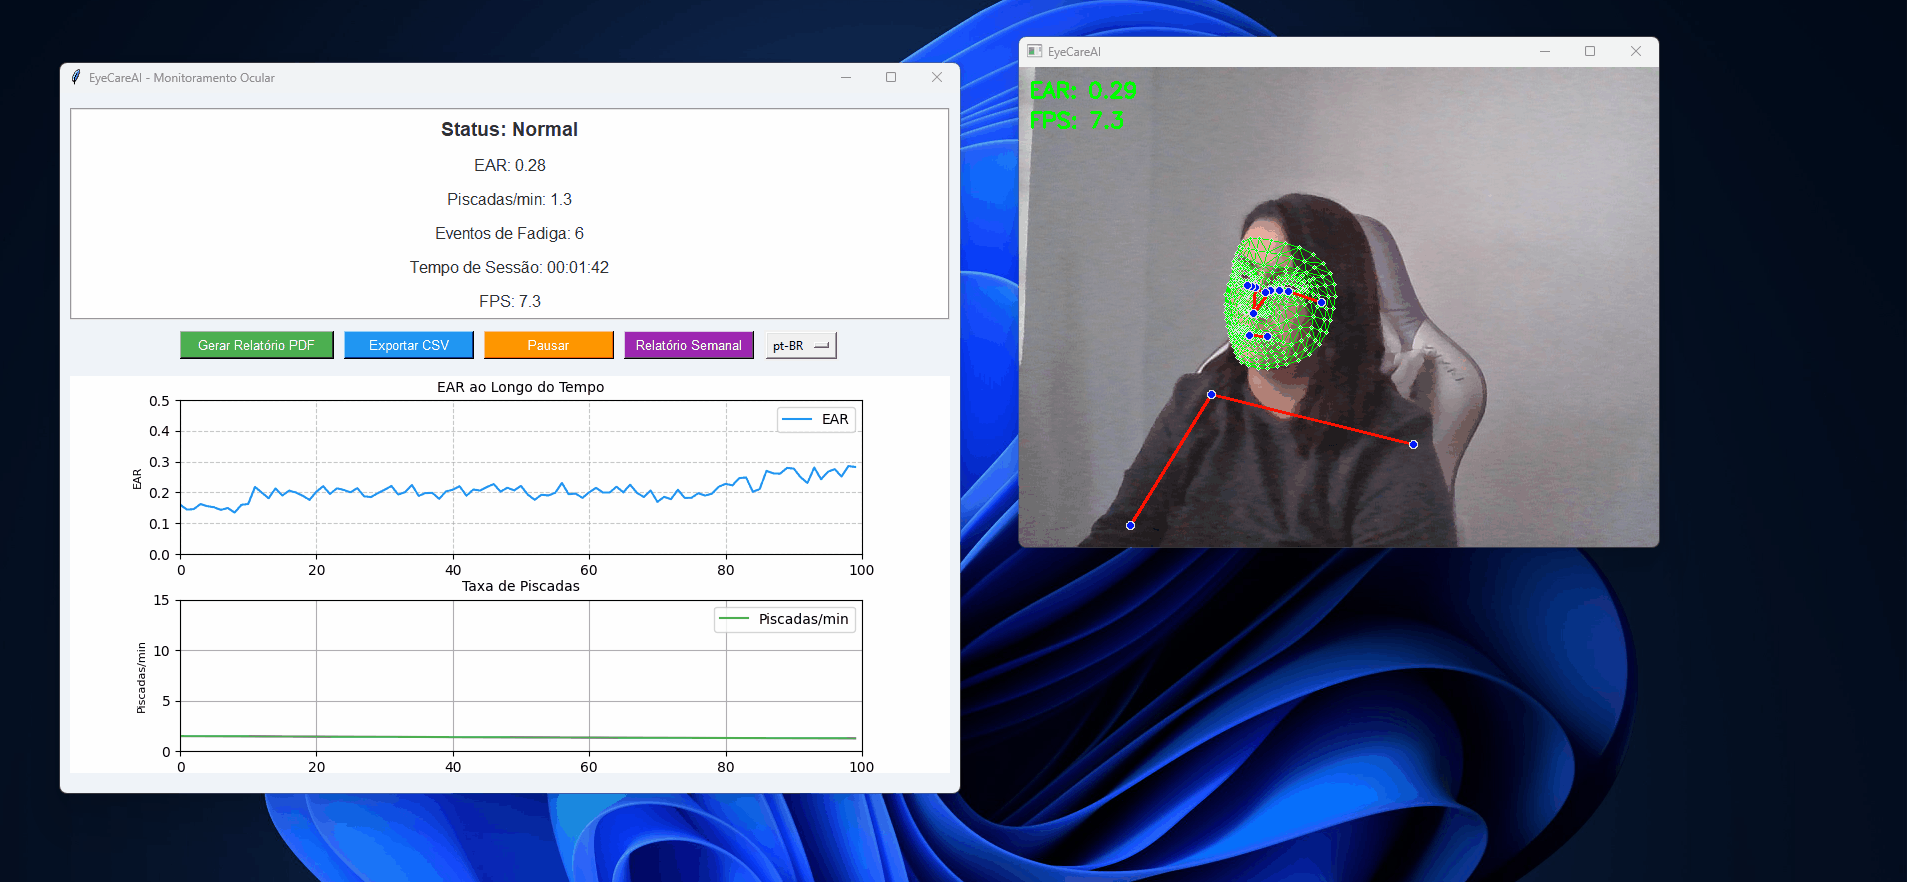Click the feather icon in Monitoramento Ocular title bar

[76, 77]
